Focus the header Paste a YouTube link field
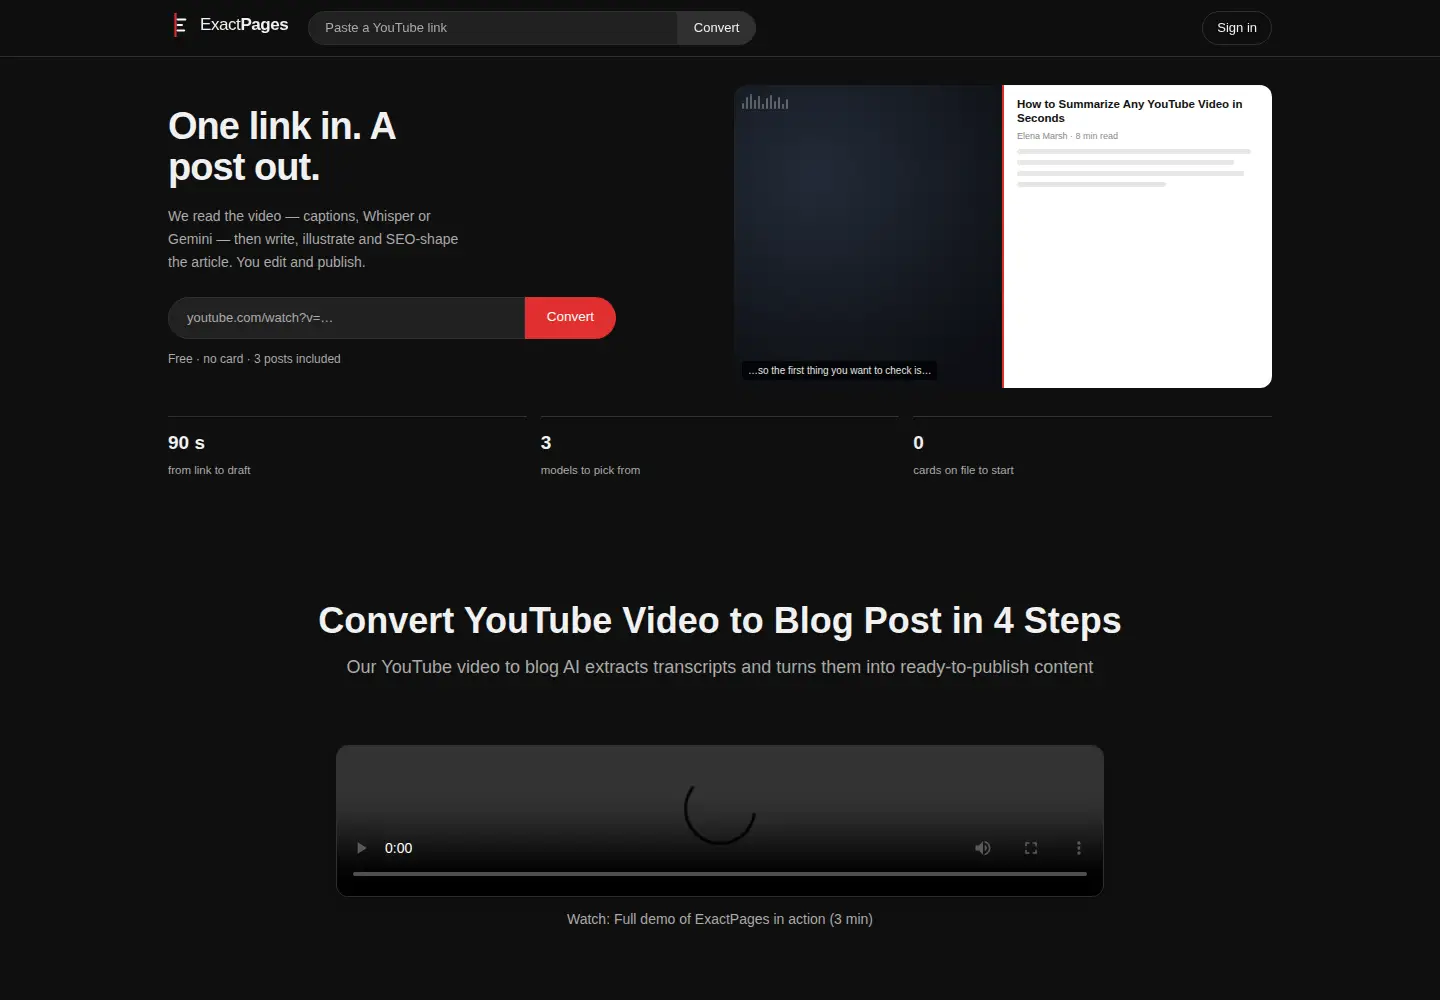The image size is (1440, 1000). point(493,28)
